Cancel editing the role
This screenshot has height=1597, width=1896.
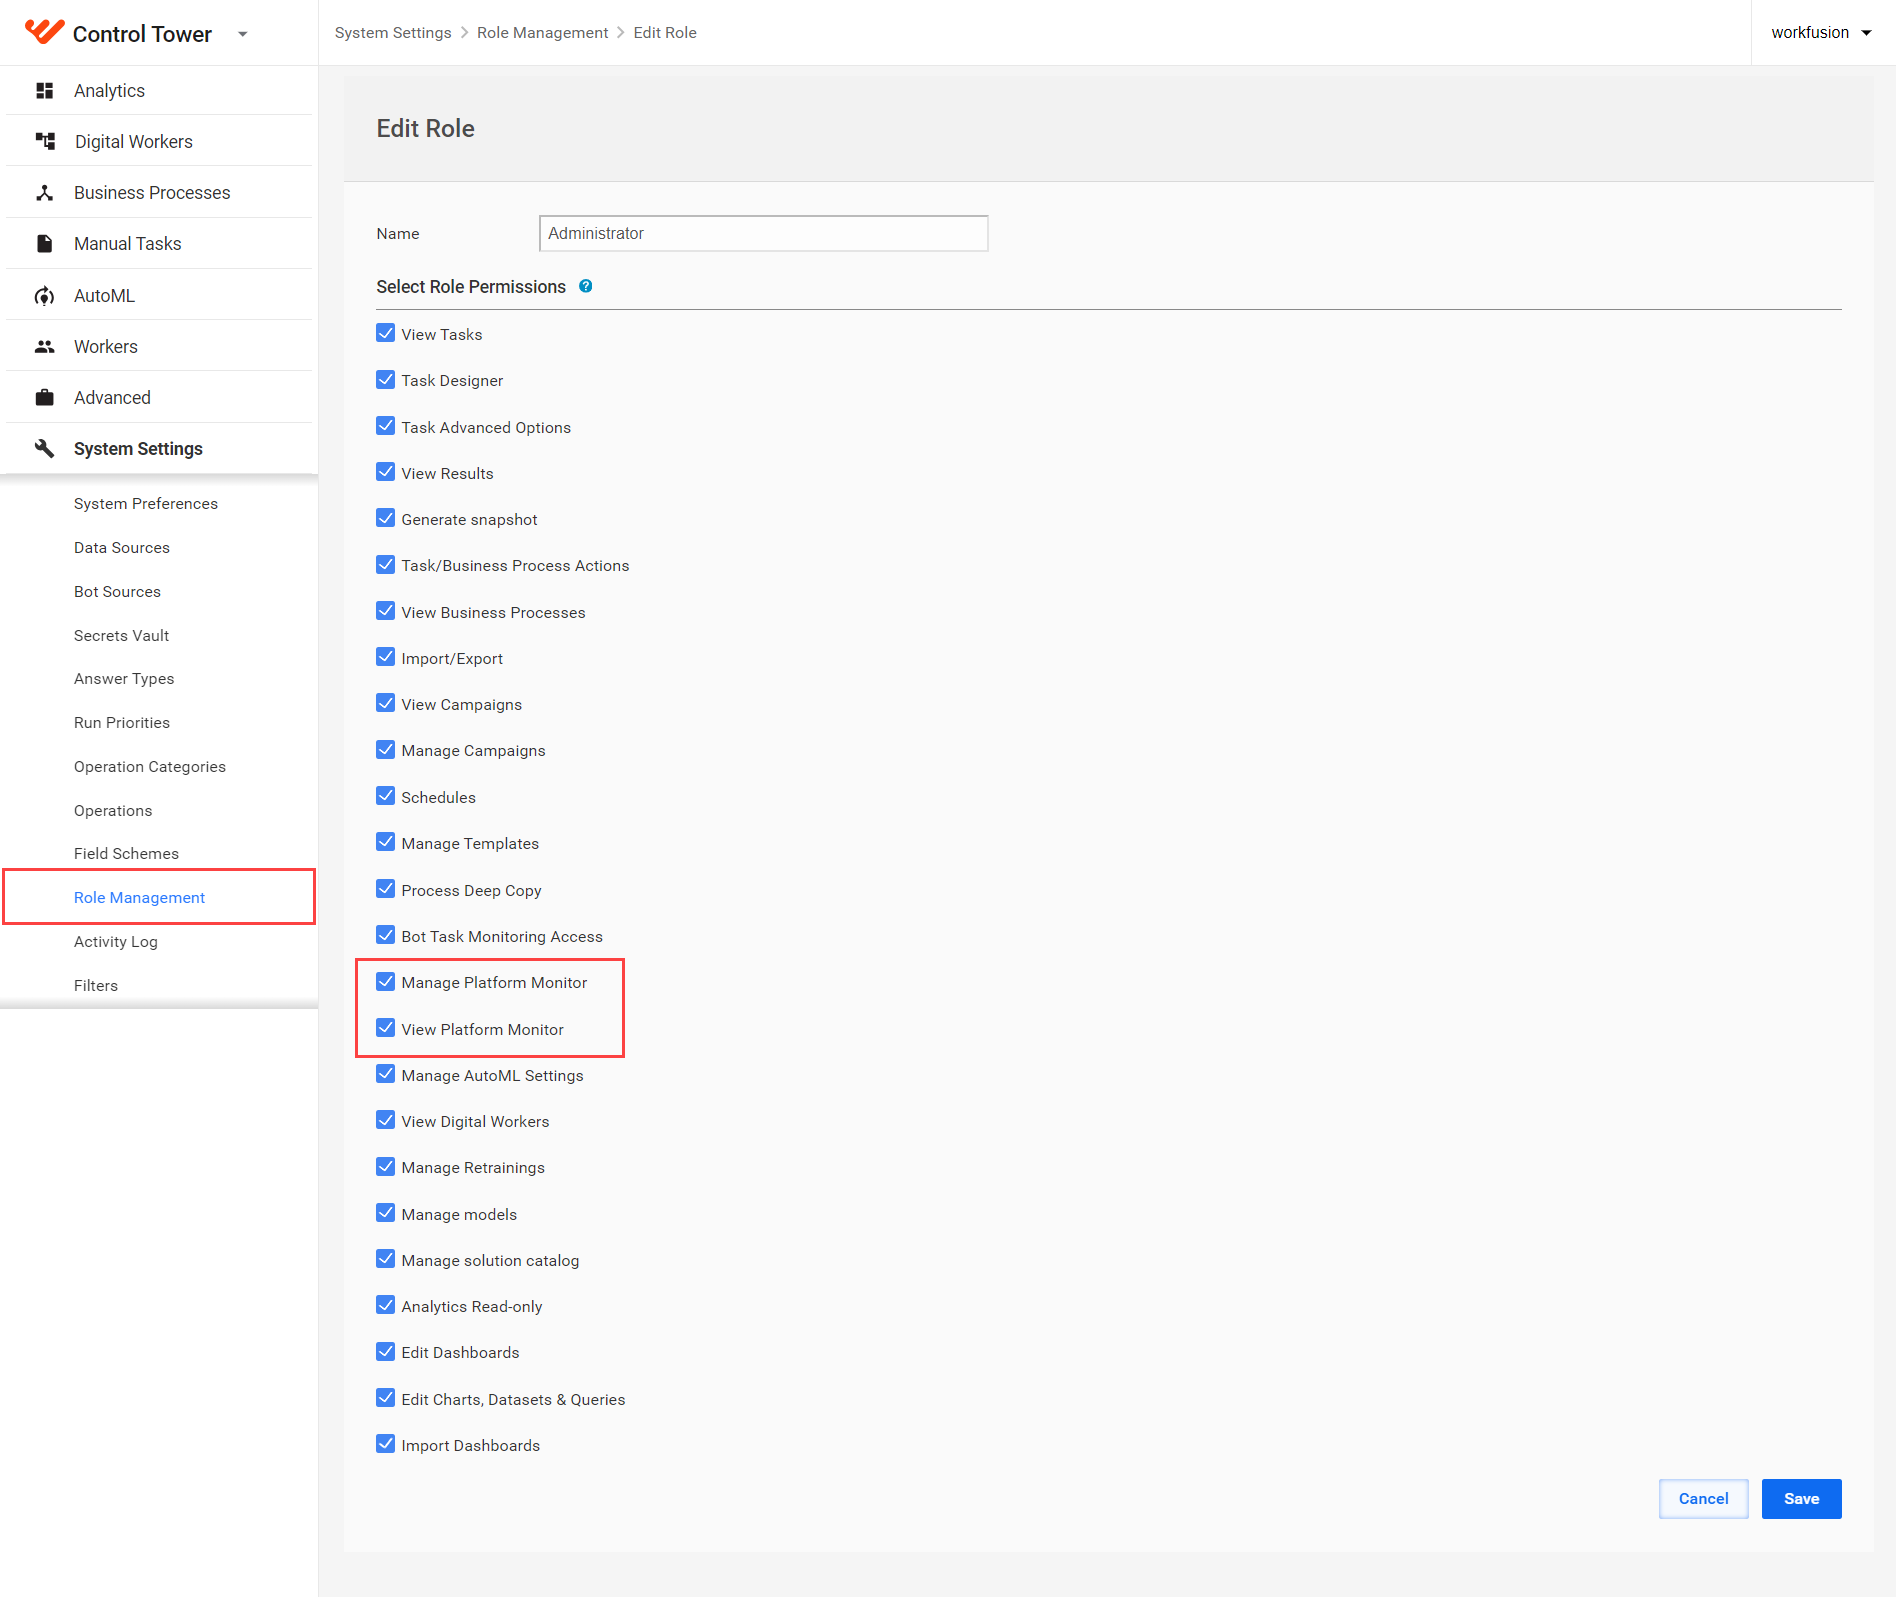1703,1499
